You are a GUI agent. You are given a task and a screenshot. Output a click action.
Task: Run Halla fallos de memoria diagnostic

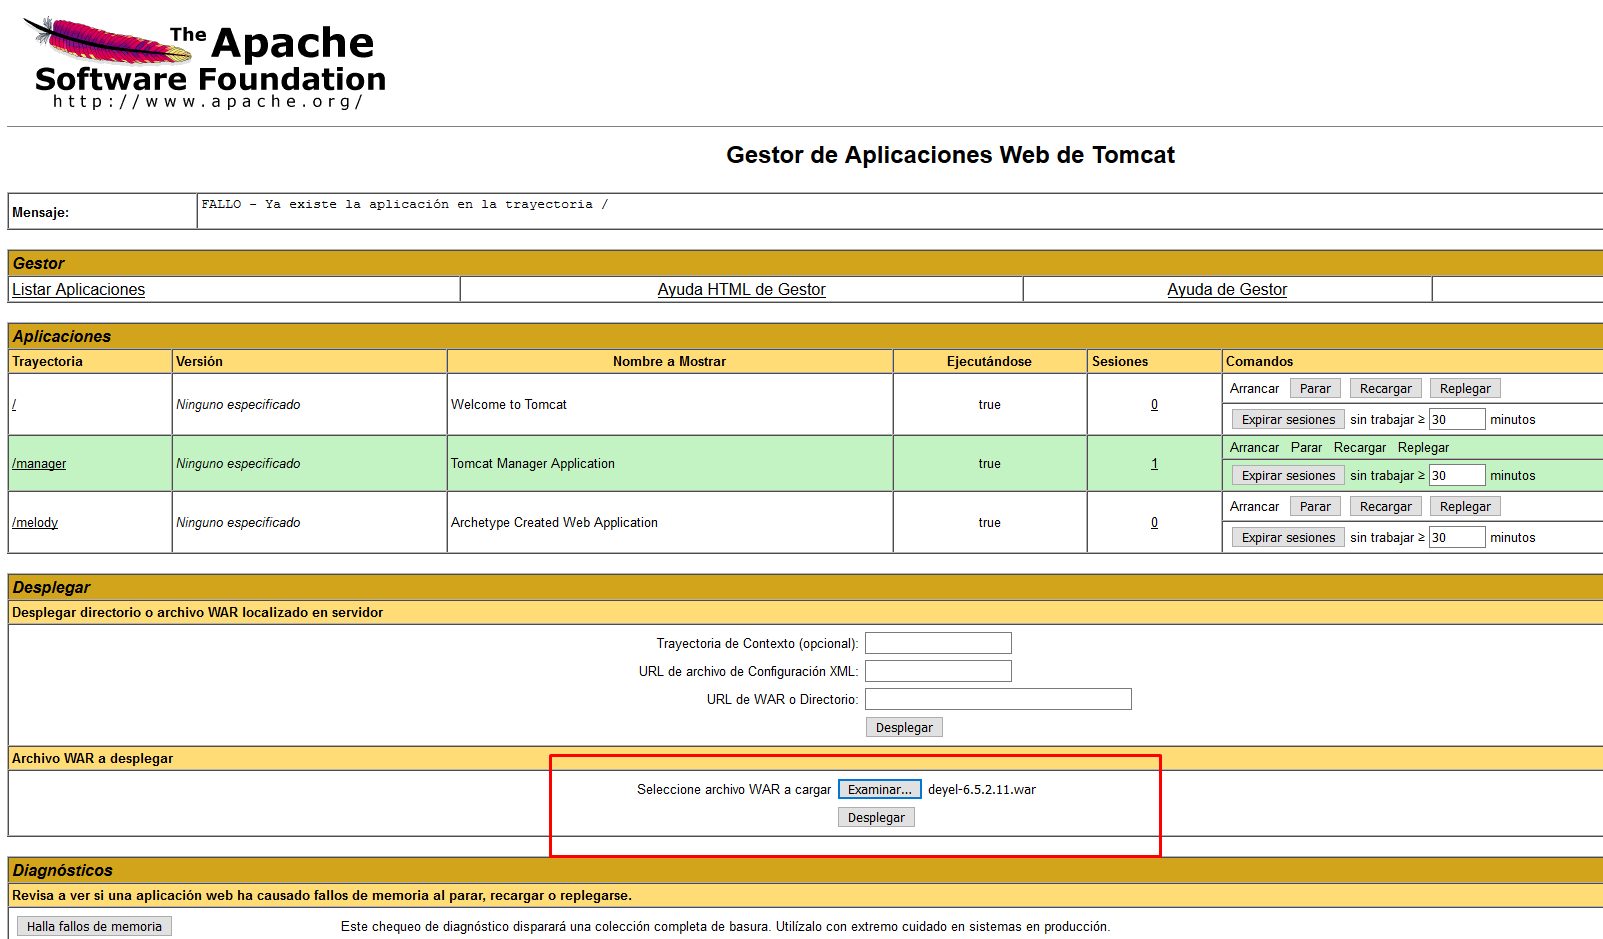click(x=94, y=927)
